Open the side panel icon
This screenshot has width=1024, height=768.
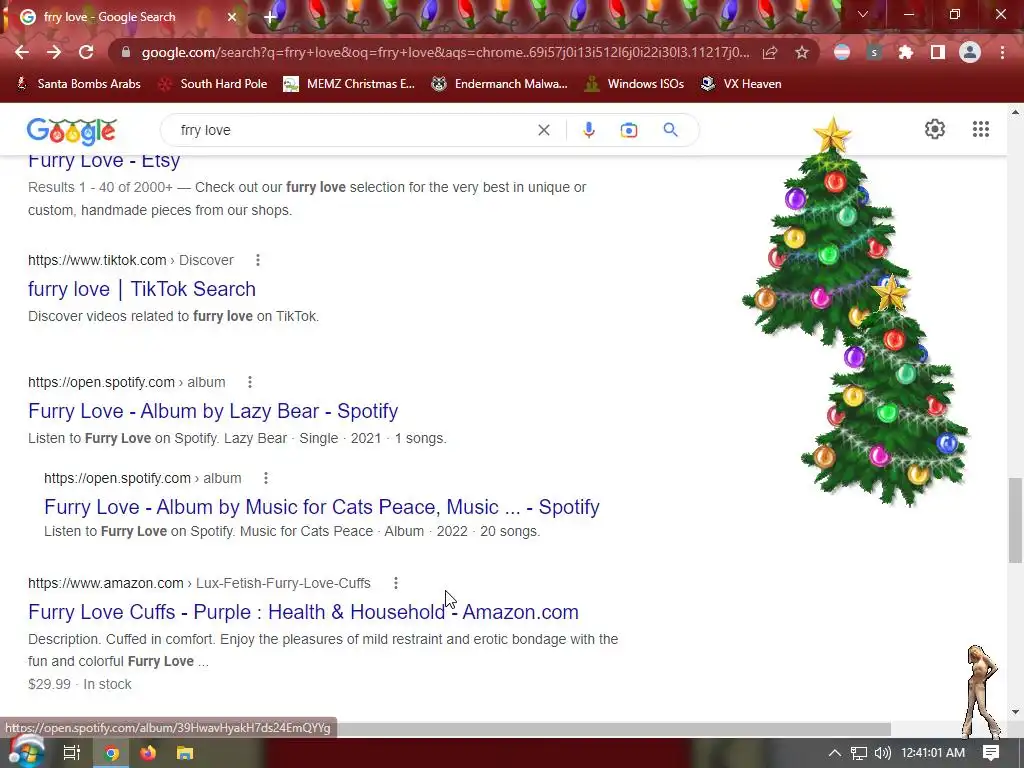pos(938,52)
